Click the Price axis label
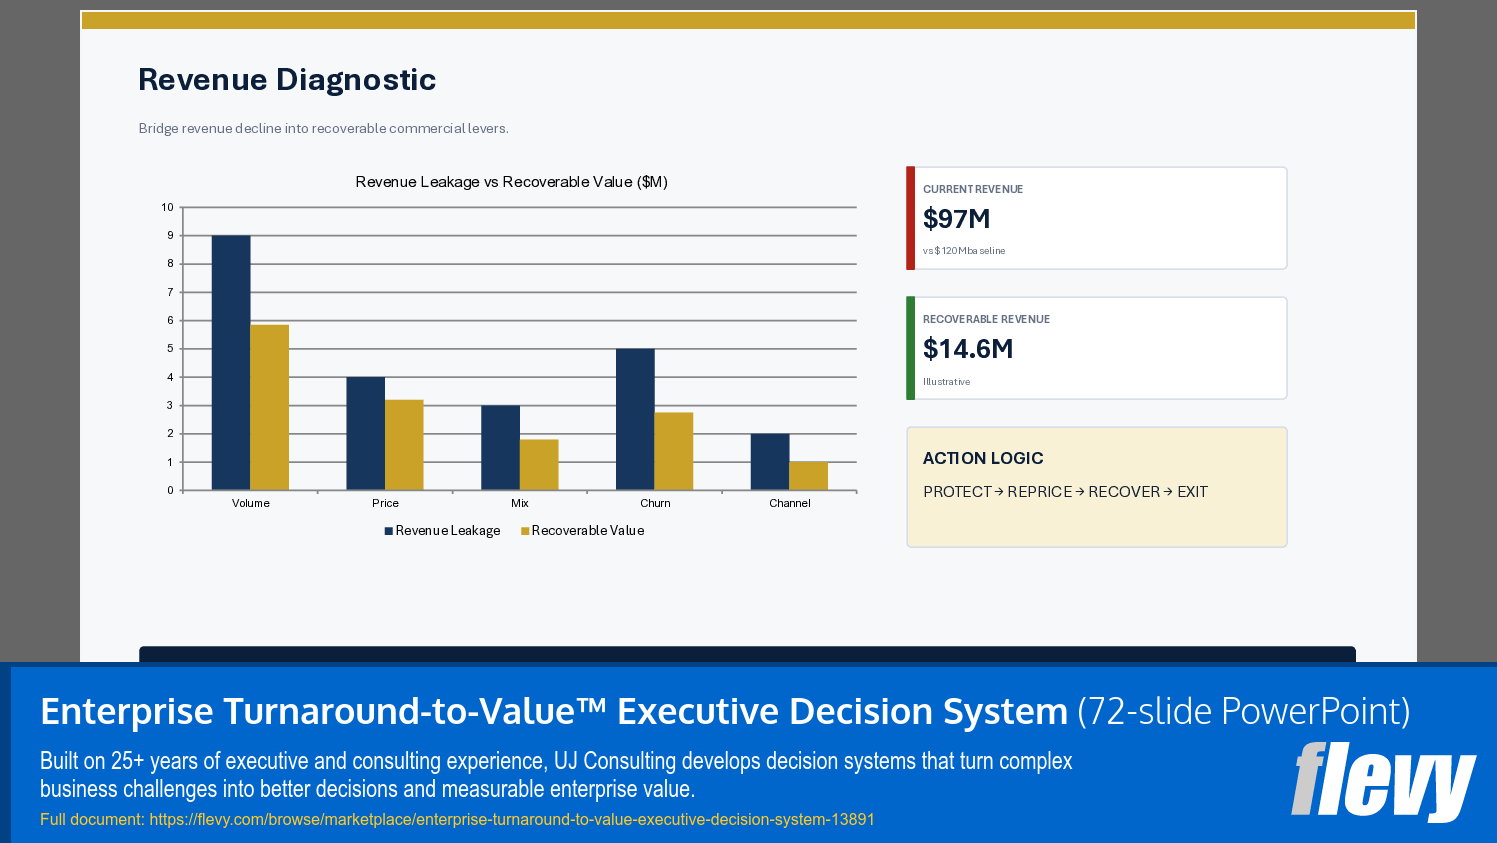The width and height of the screenshot is (1497, 843). point(385,503)
